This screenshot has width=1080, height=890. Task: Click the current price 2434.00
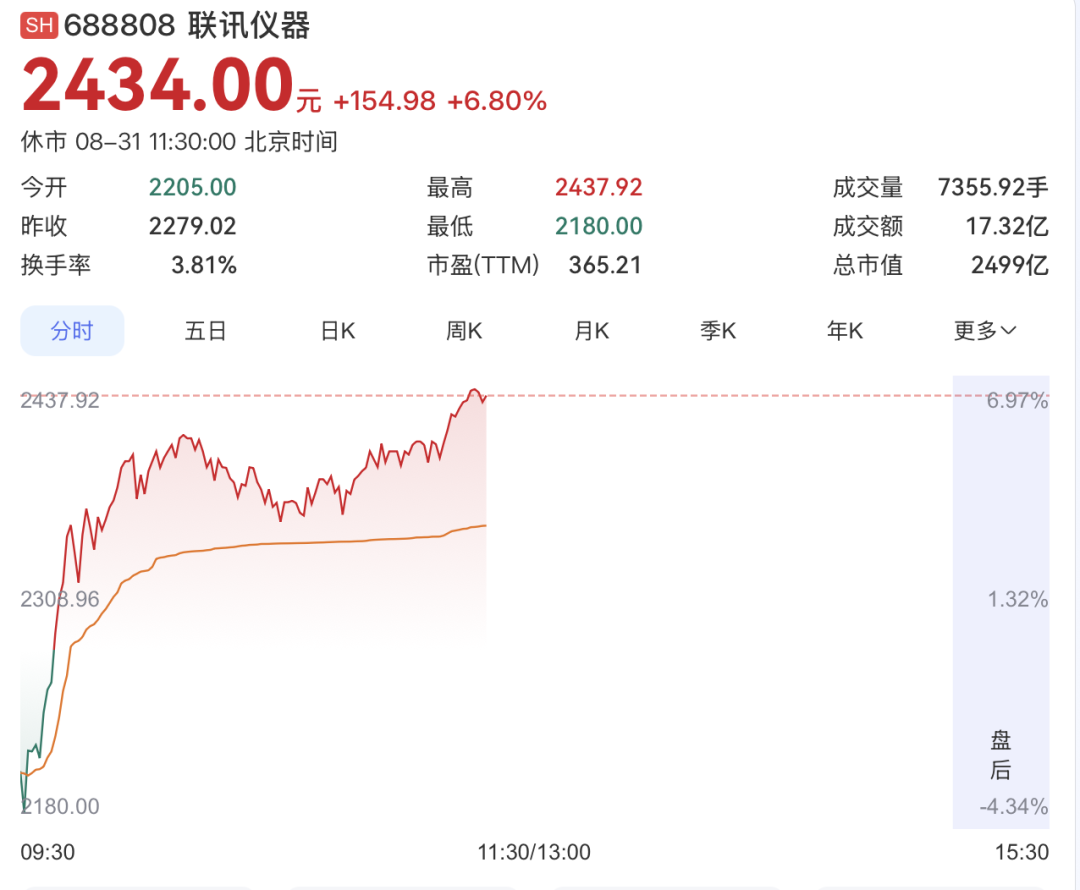(158, 84)
